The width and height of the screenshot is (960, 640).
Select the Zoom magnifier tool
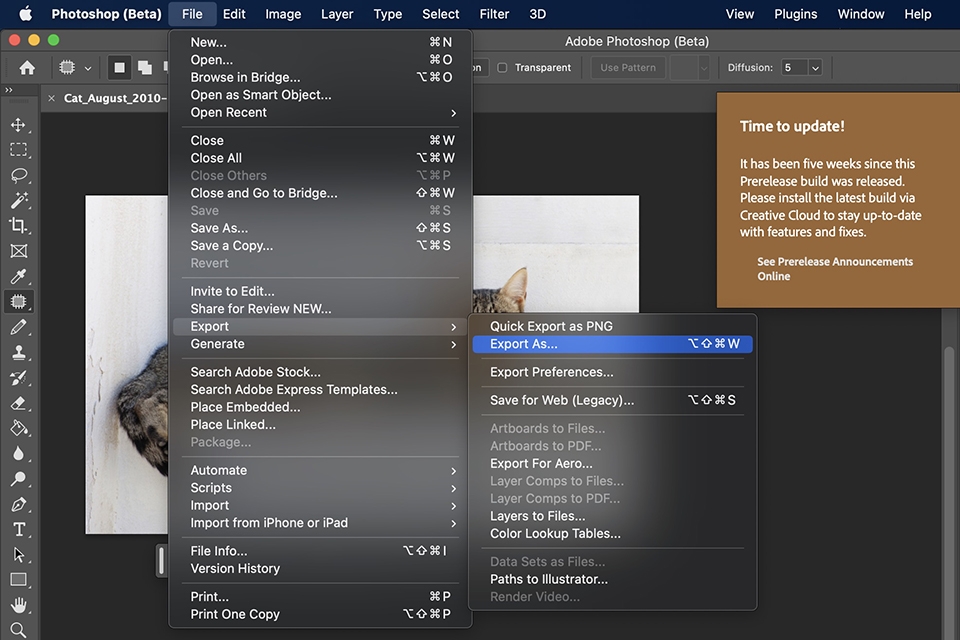click(x=18, y=630)
